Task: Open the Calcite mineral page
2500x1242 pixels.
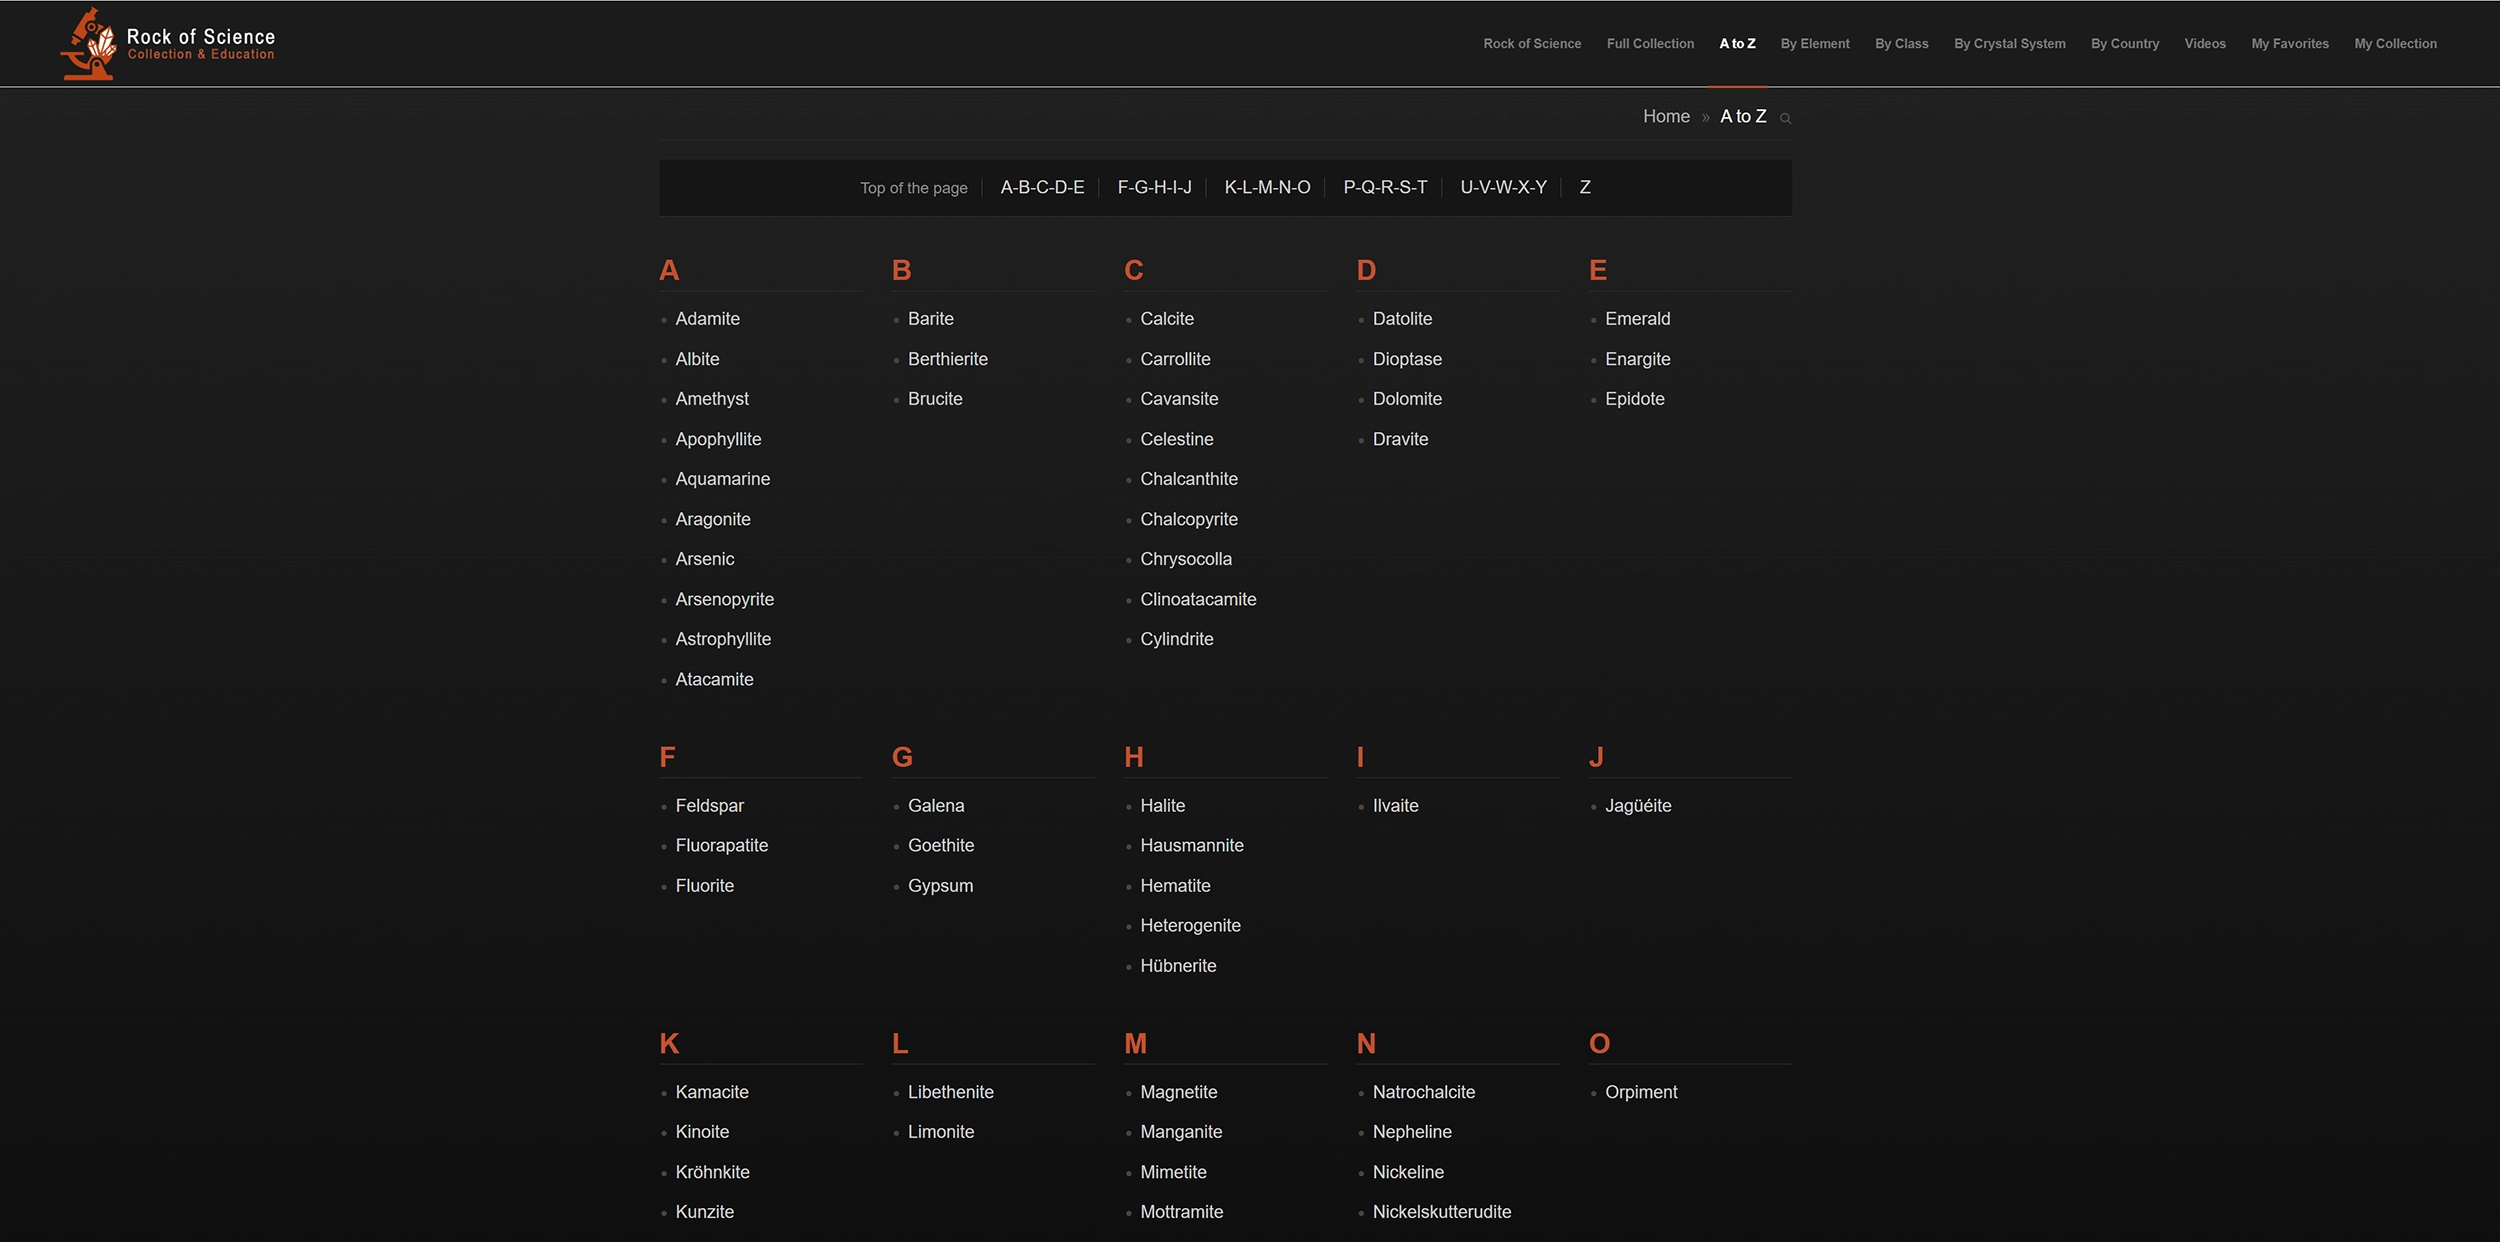Action: click(1167, 319)
